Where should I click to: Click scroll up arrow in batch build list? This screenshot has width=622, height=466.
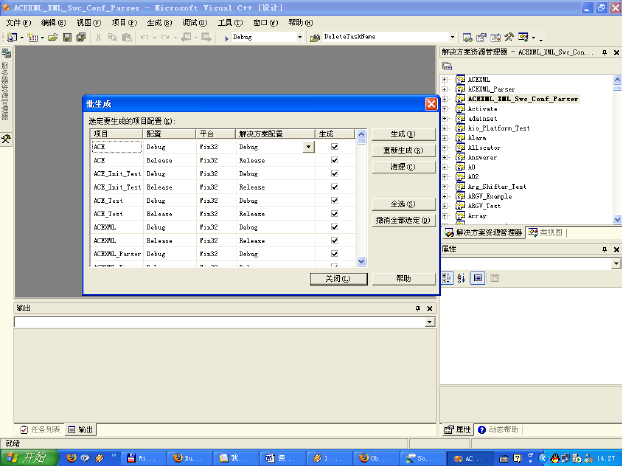pyautogui.click(x=361, y=134)
